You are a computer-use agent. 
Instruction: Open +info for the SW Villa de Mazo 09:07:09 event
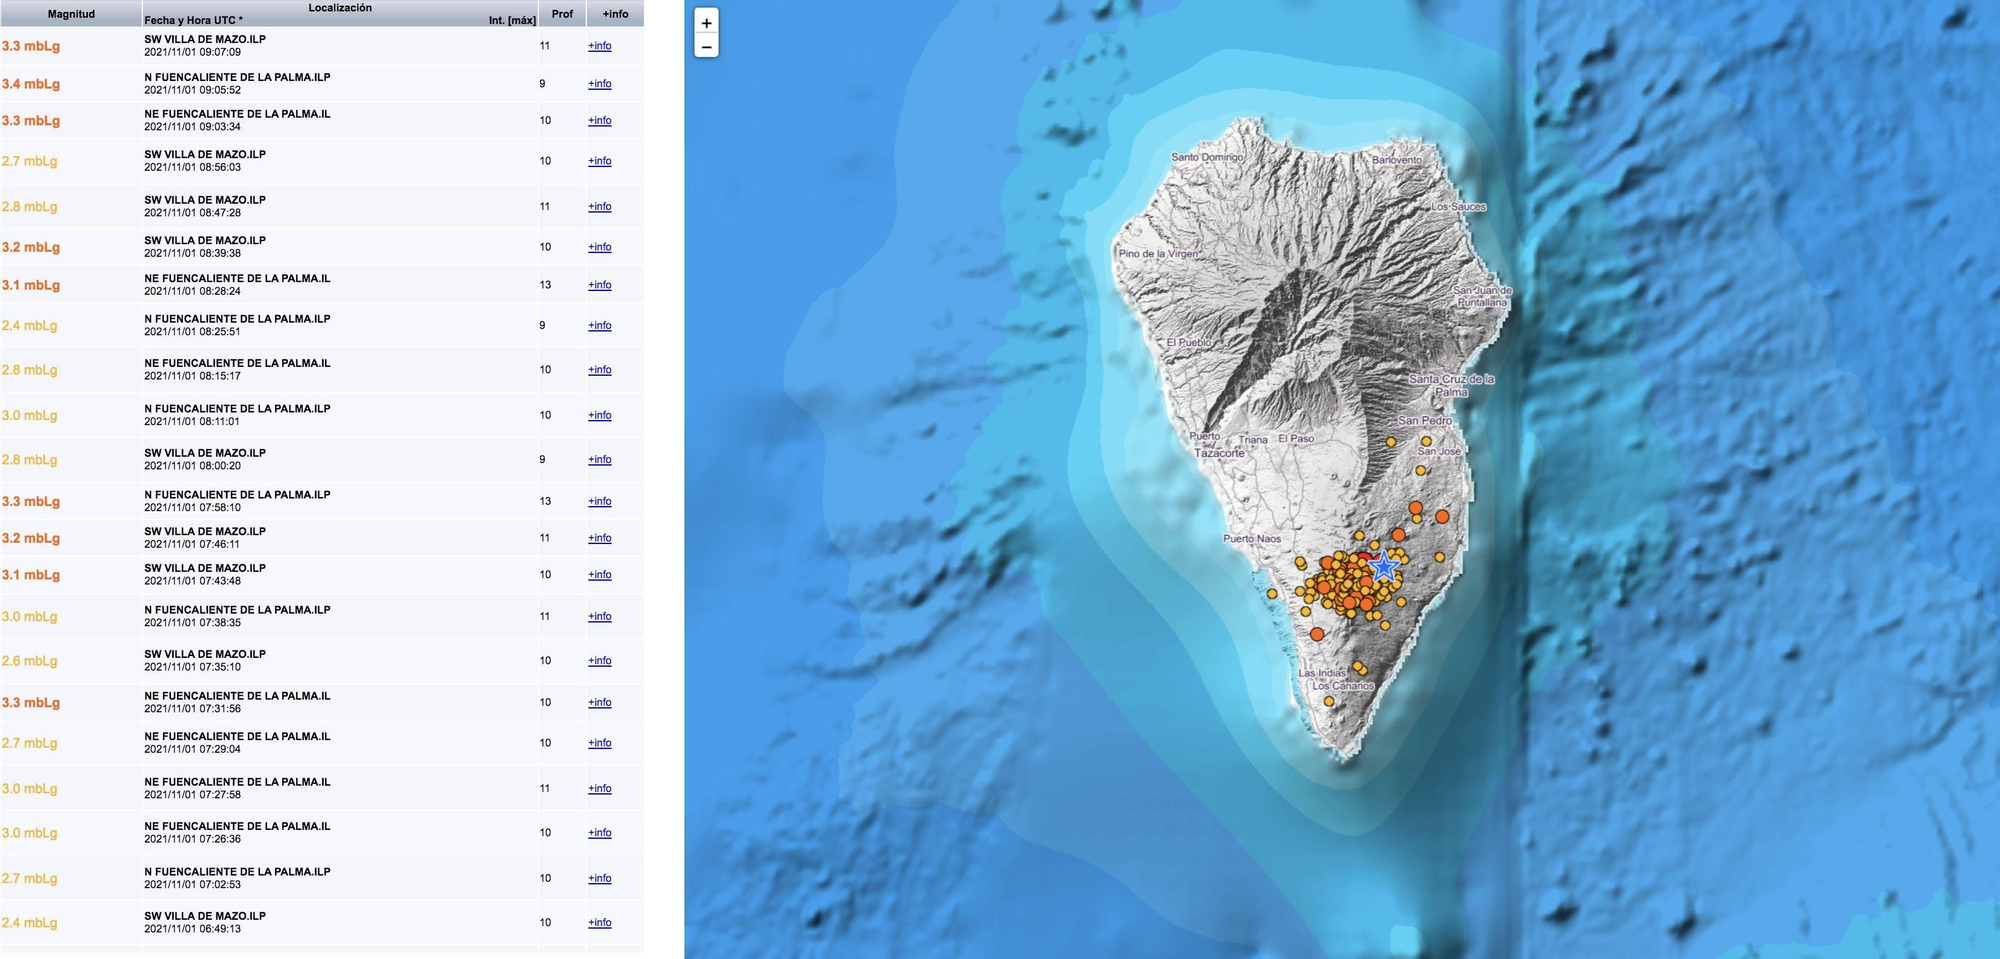(600, 46)
